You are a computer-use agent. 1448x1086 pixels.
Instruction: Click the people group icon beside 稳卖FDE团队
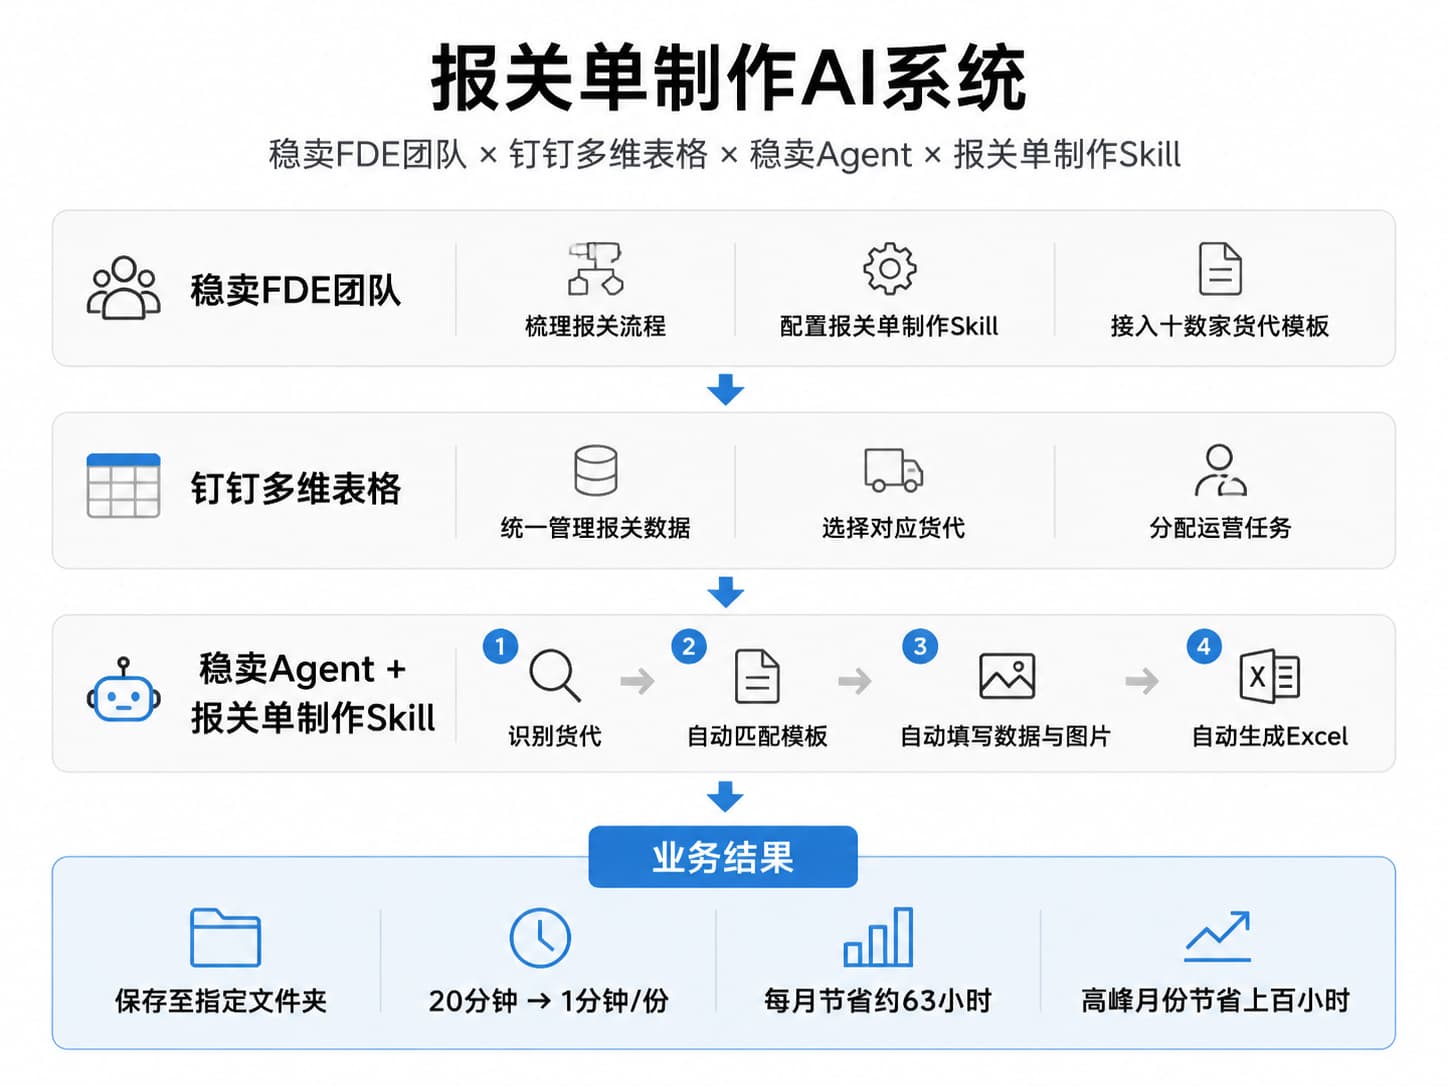[x=124, y=288]
